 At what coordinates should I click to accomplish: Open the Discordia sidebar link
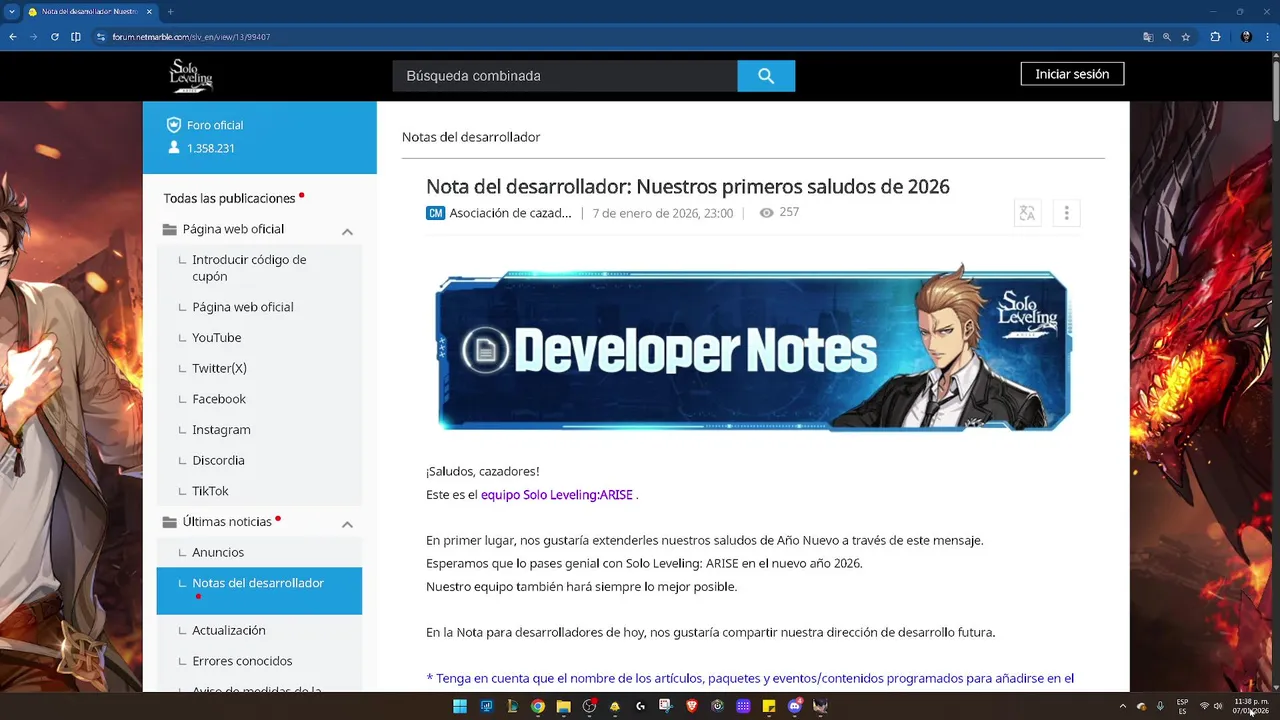tap(218, 460)
